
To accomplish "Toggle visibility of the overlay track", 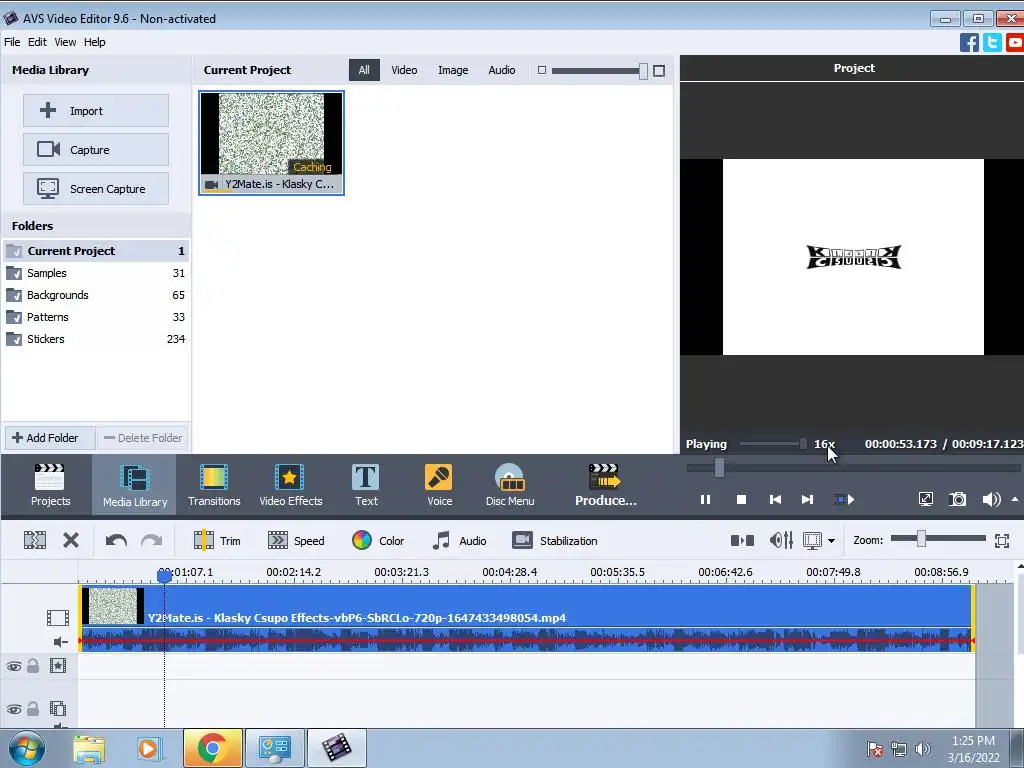I will pyautogui.click(x=14, y=709).
